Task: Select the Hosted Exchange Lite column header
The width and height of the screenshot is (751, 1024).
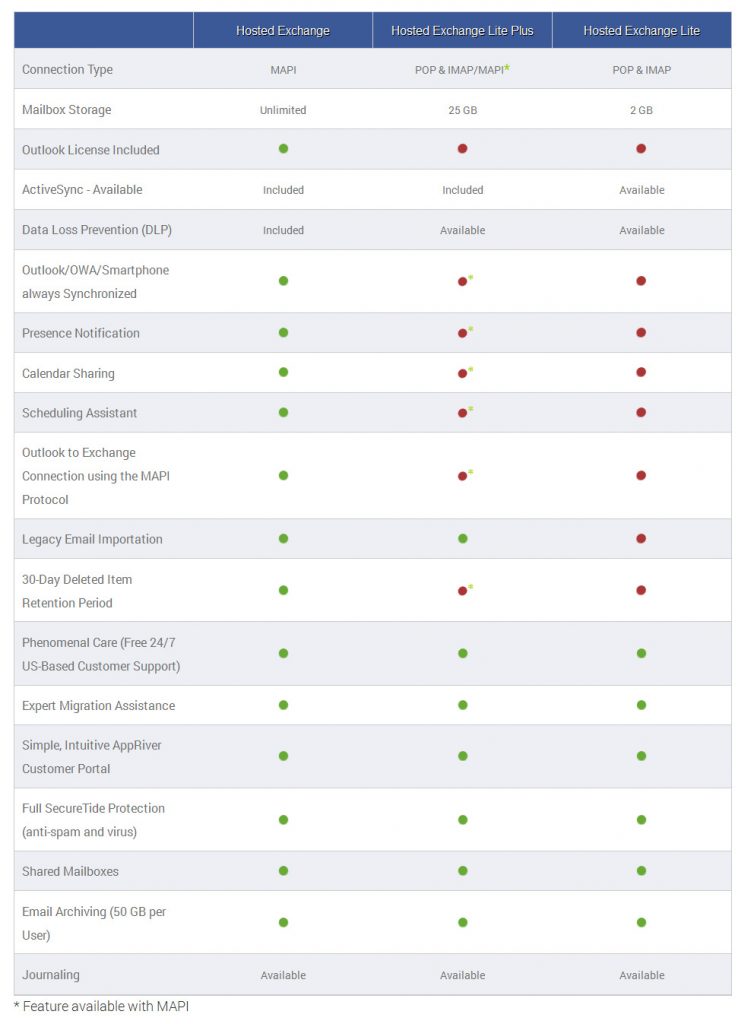Action: [642, 30]
